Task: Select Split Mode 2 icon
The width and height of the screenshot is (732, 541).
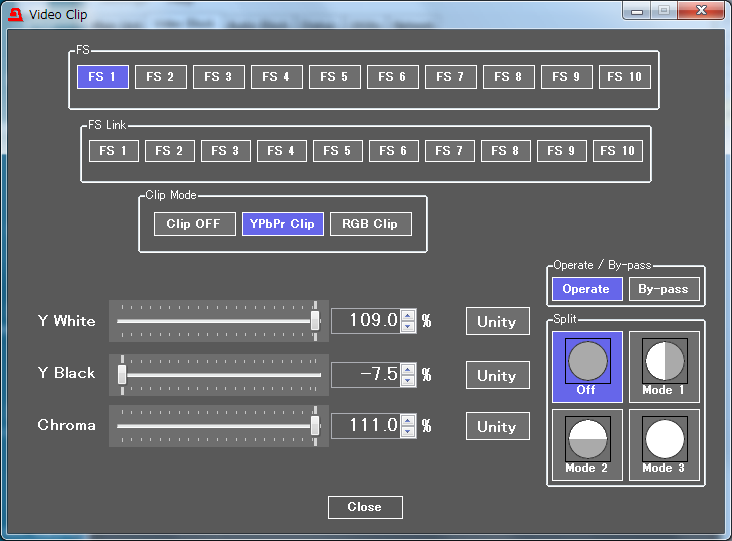Action: coord(586,439)
